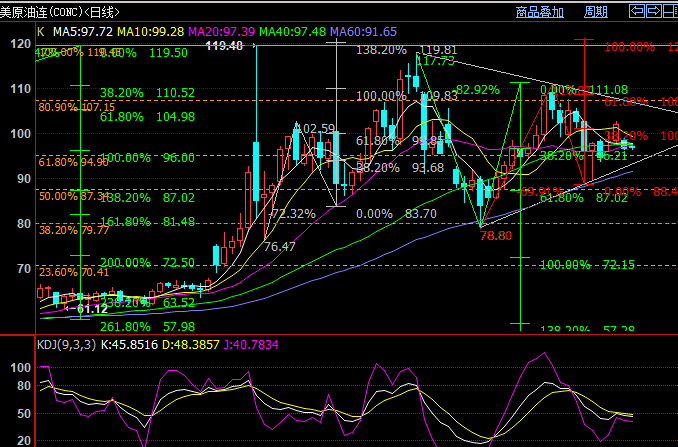Select the D:48.3857 value label
Viewport: 678px width, 447px height.
pos(191,345)
